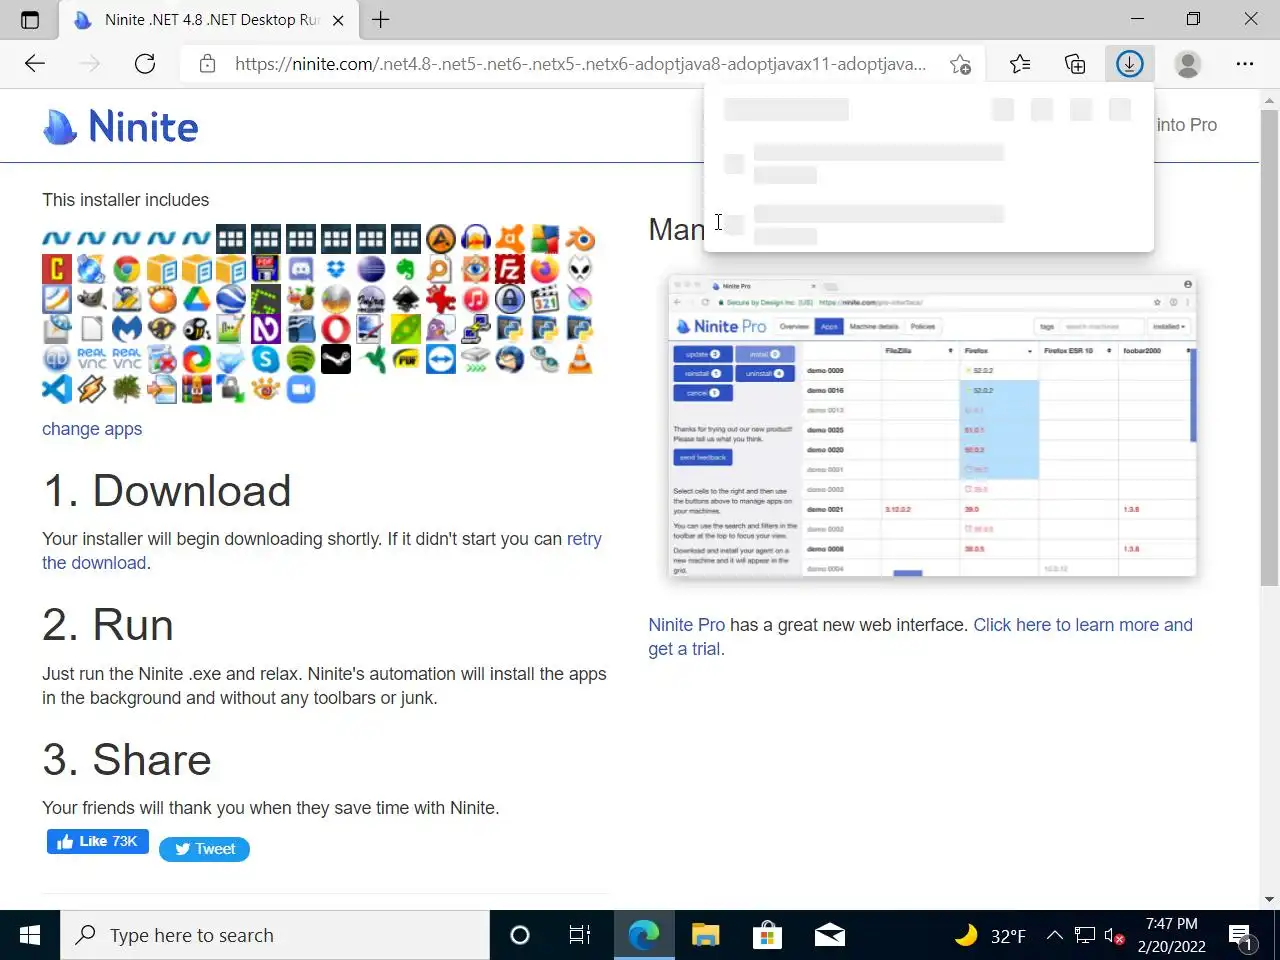Click the Thunderbird icon
Screen dimensions: 1280x960
(510, 358)
